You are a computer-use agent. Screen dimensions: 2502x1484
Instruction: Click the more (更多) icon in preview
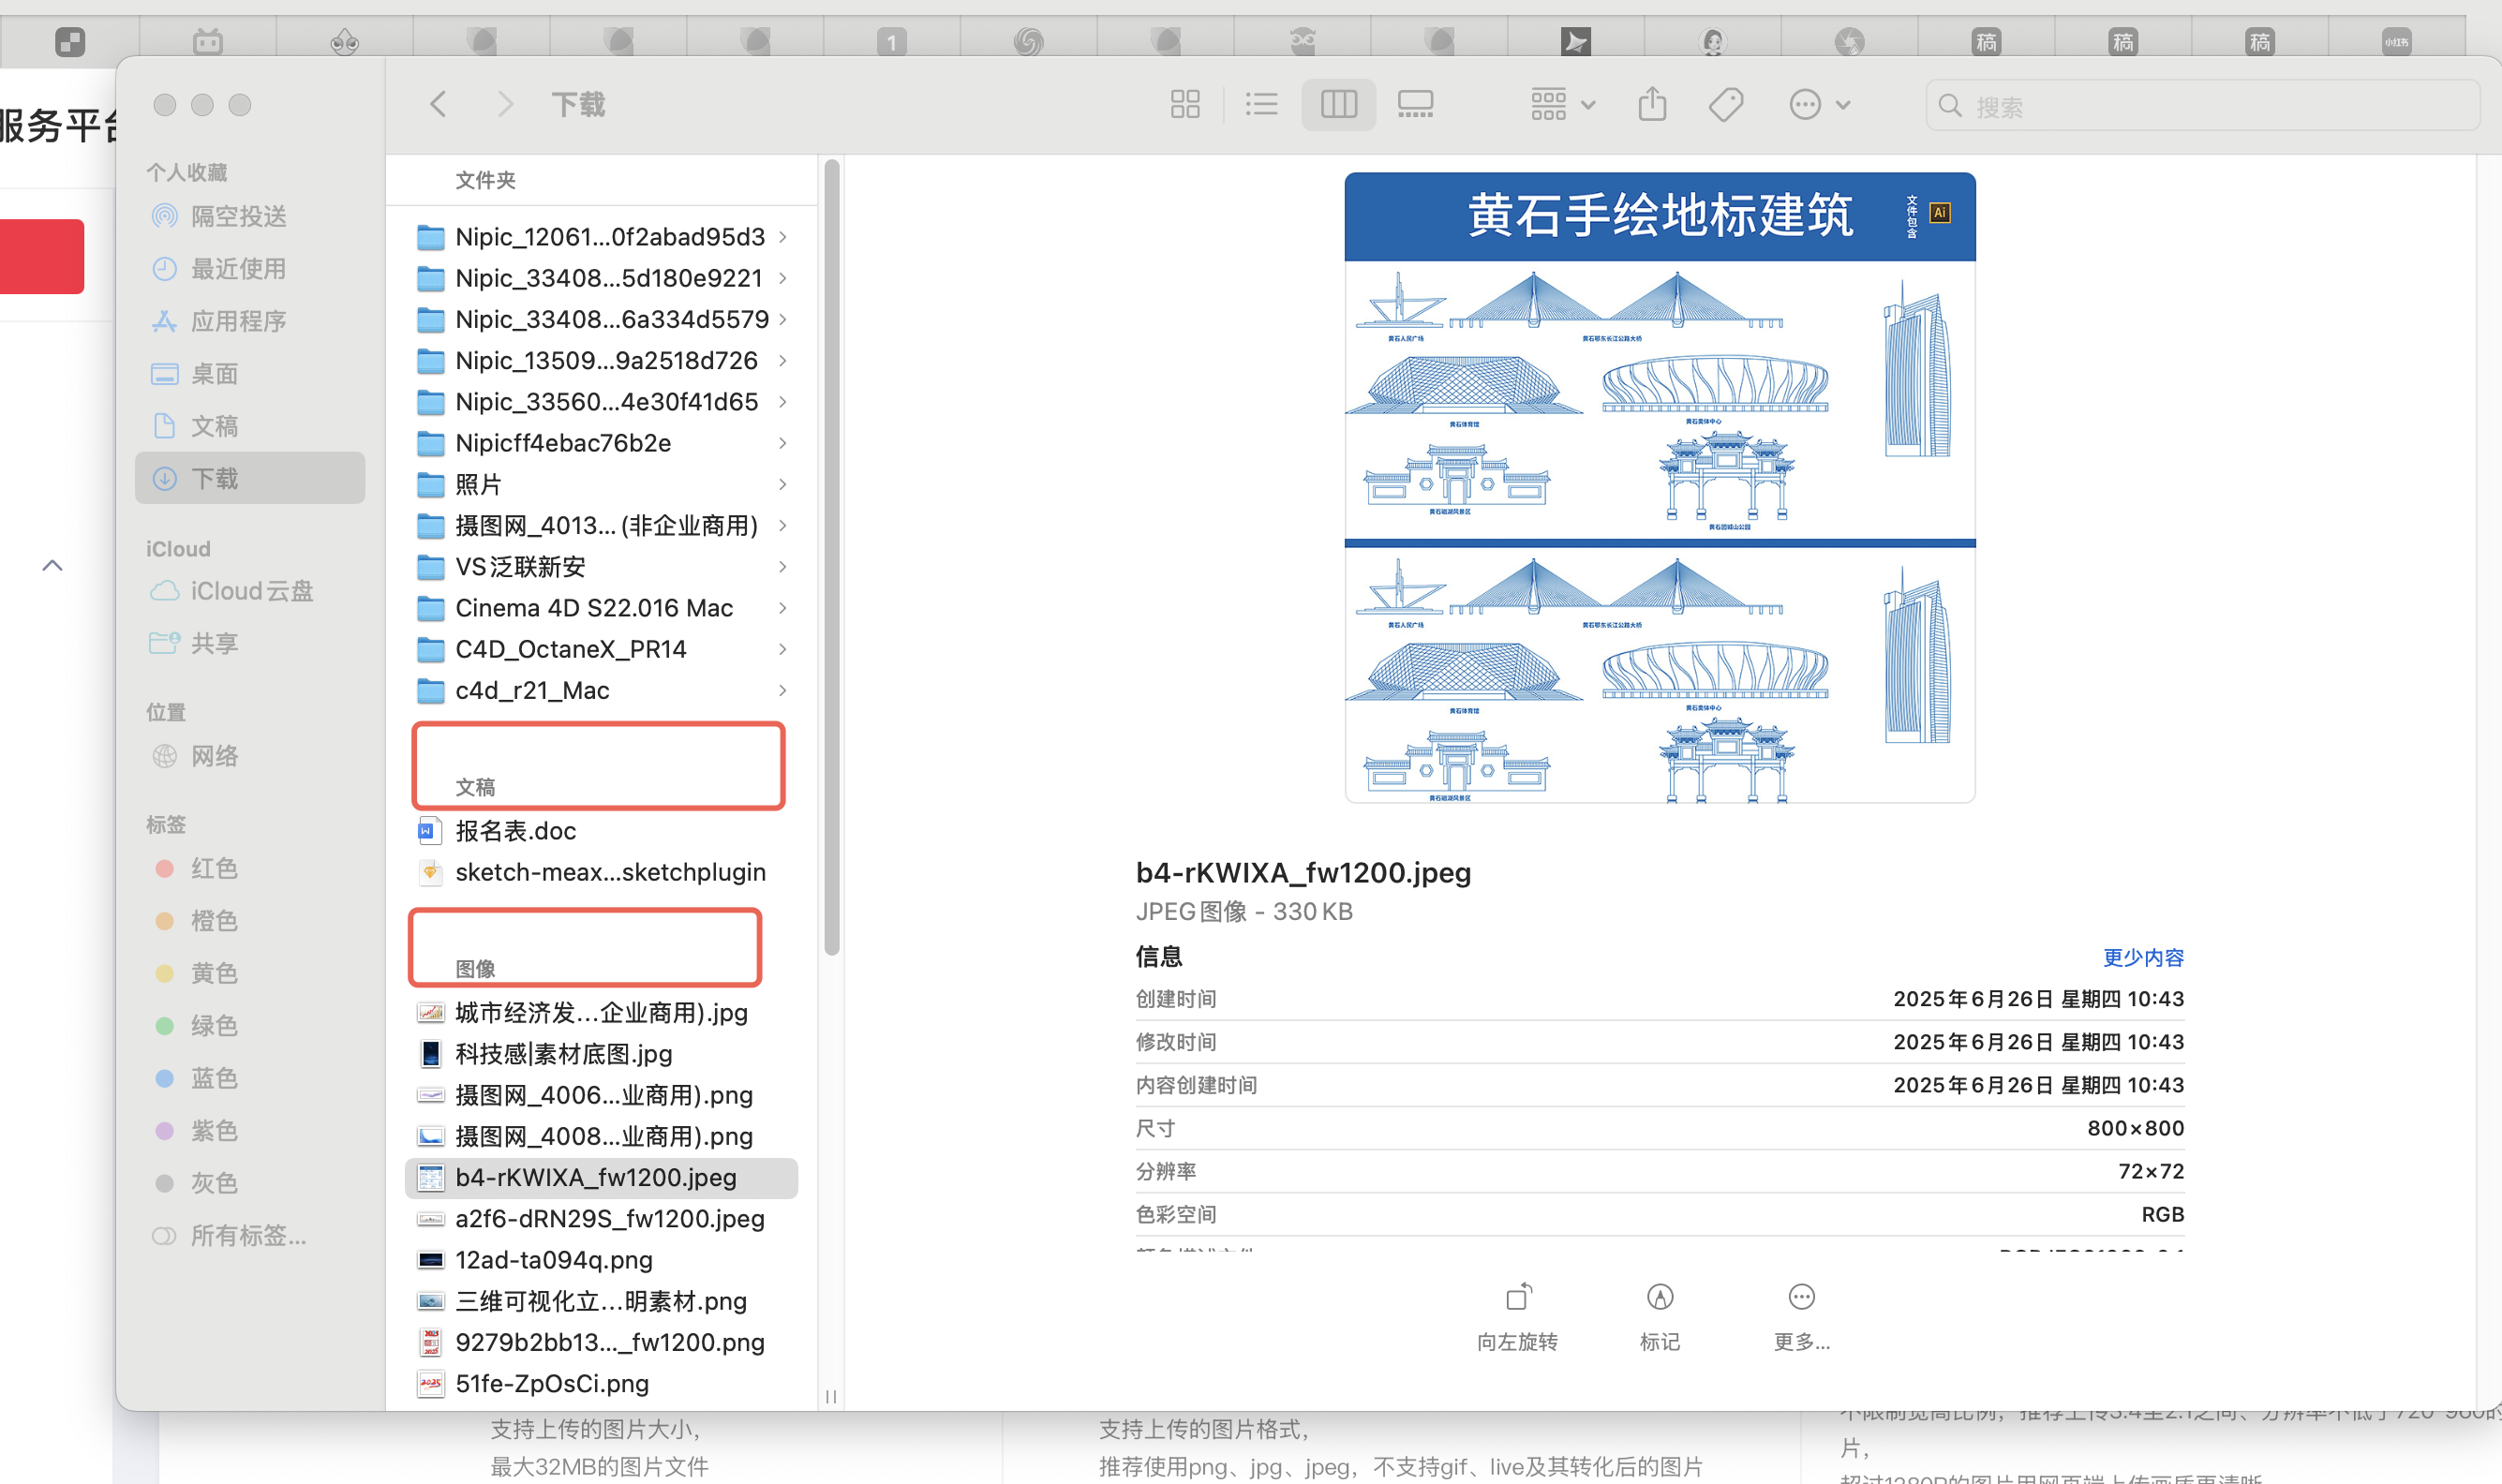tap(1801, 1297)
